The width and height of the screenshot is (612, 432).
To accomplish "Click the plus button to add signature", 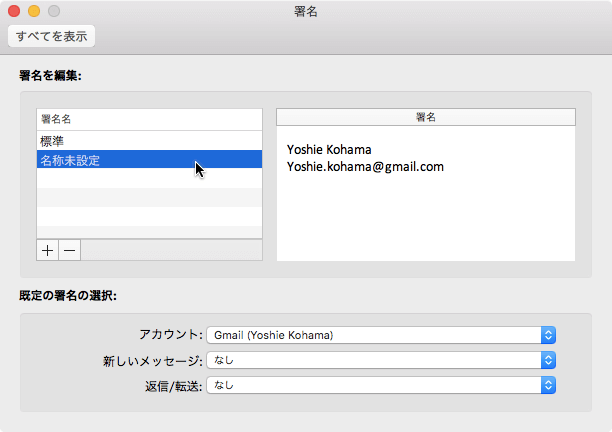I will [x=47, y=250].
